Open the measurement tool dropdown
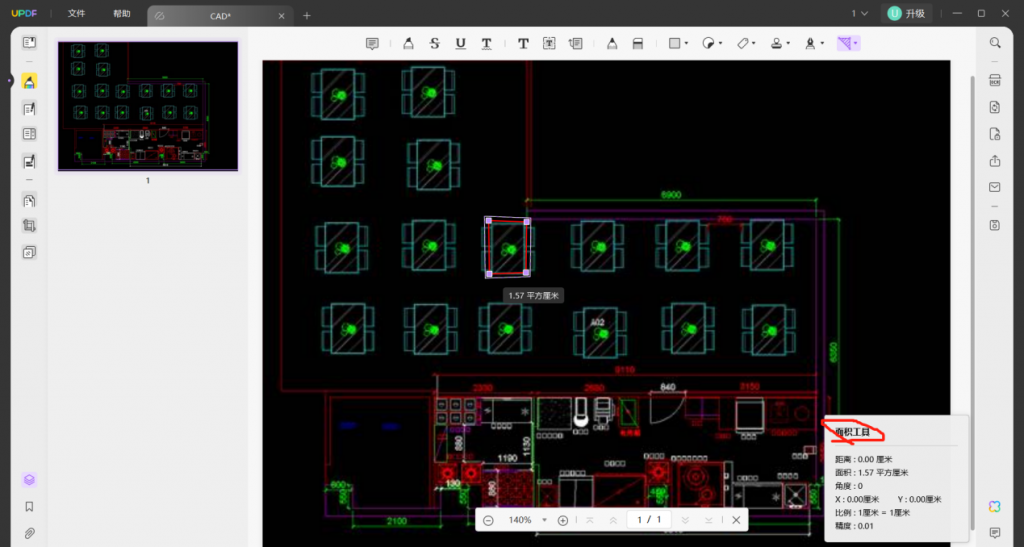This screenshot has width=1024, height=547. pos(856,44)
